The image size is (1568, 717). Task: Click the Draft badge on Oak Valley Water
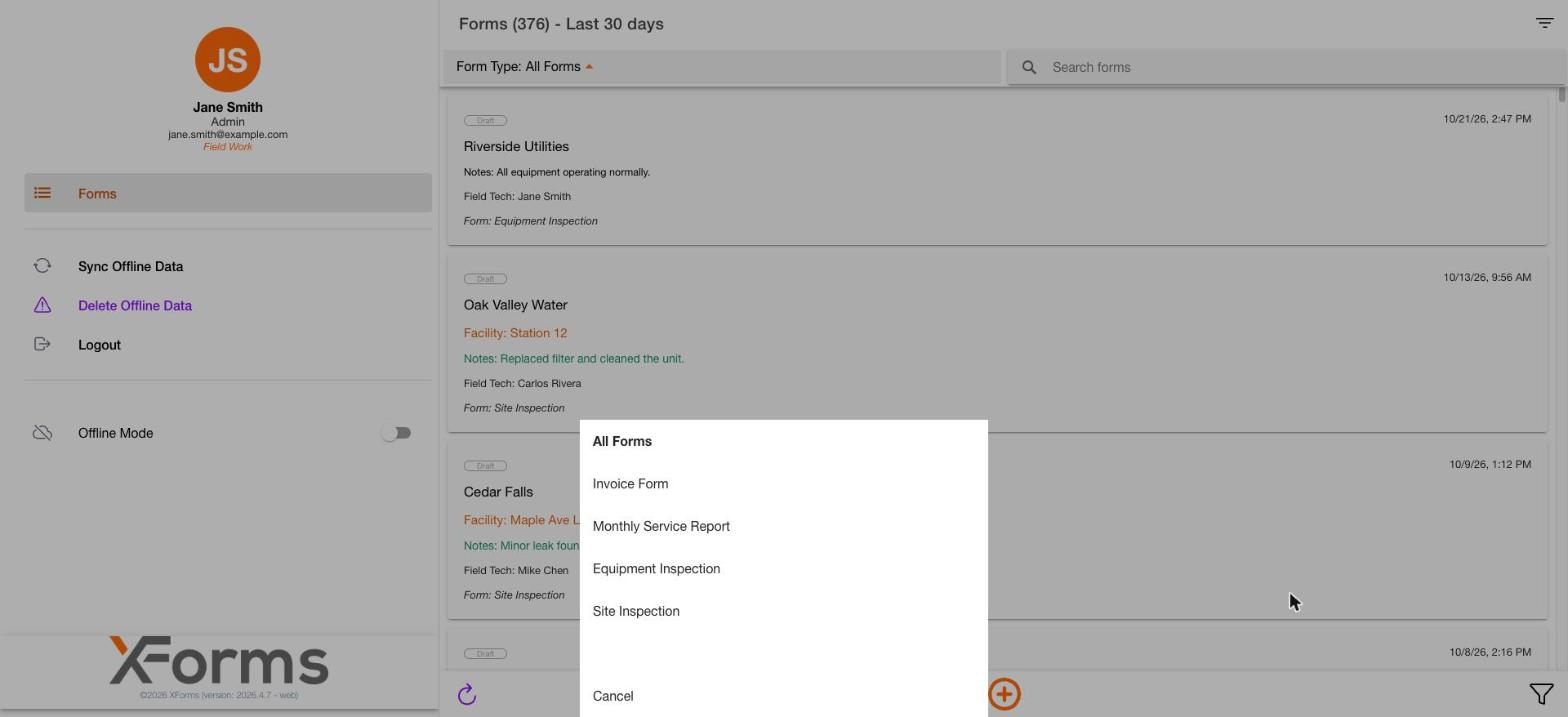pyautogui.click(x=485, y=279)
